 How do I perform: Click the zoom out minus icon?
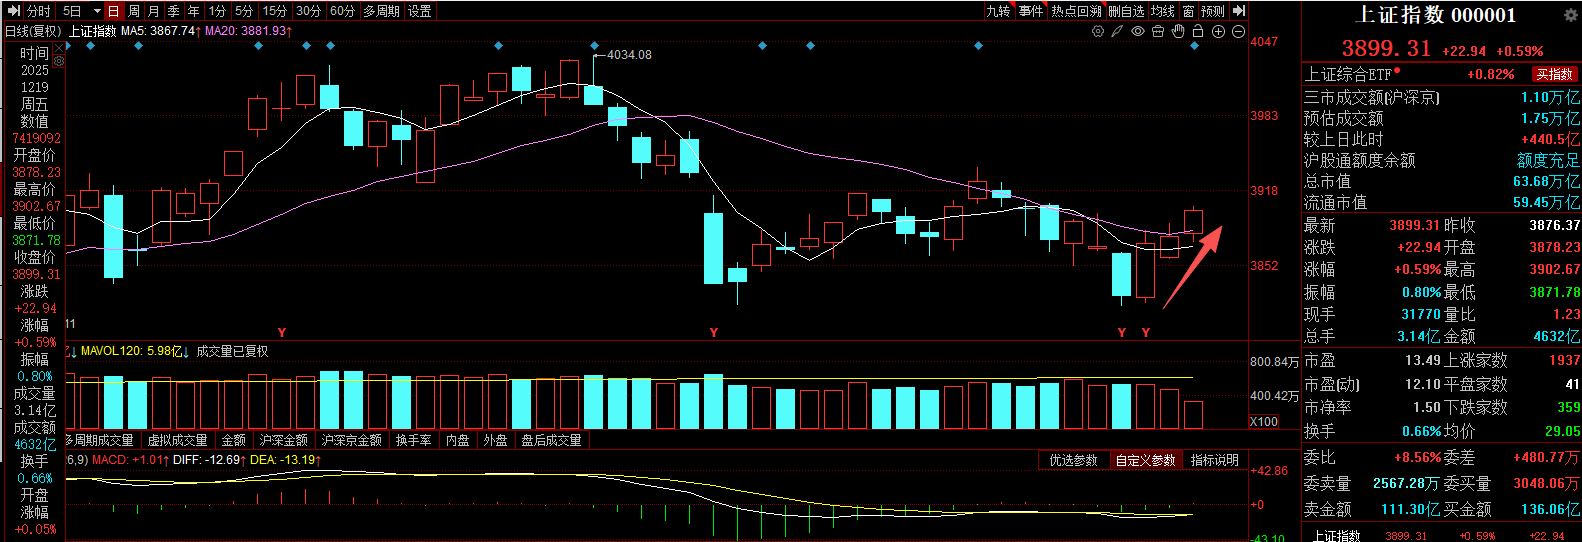click(x=1238, y=31)
